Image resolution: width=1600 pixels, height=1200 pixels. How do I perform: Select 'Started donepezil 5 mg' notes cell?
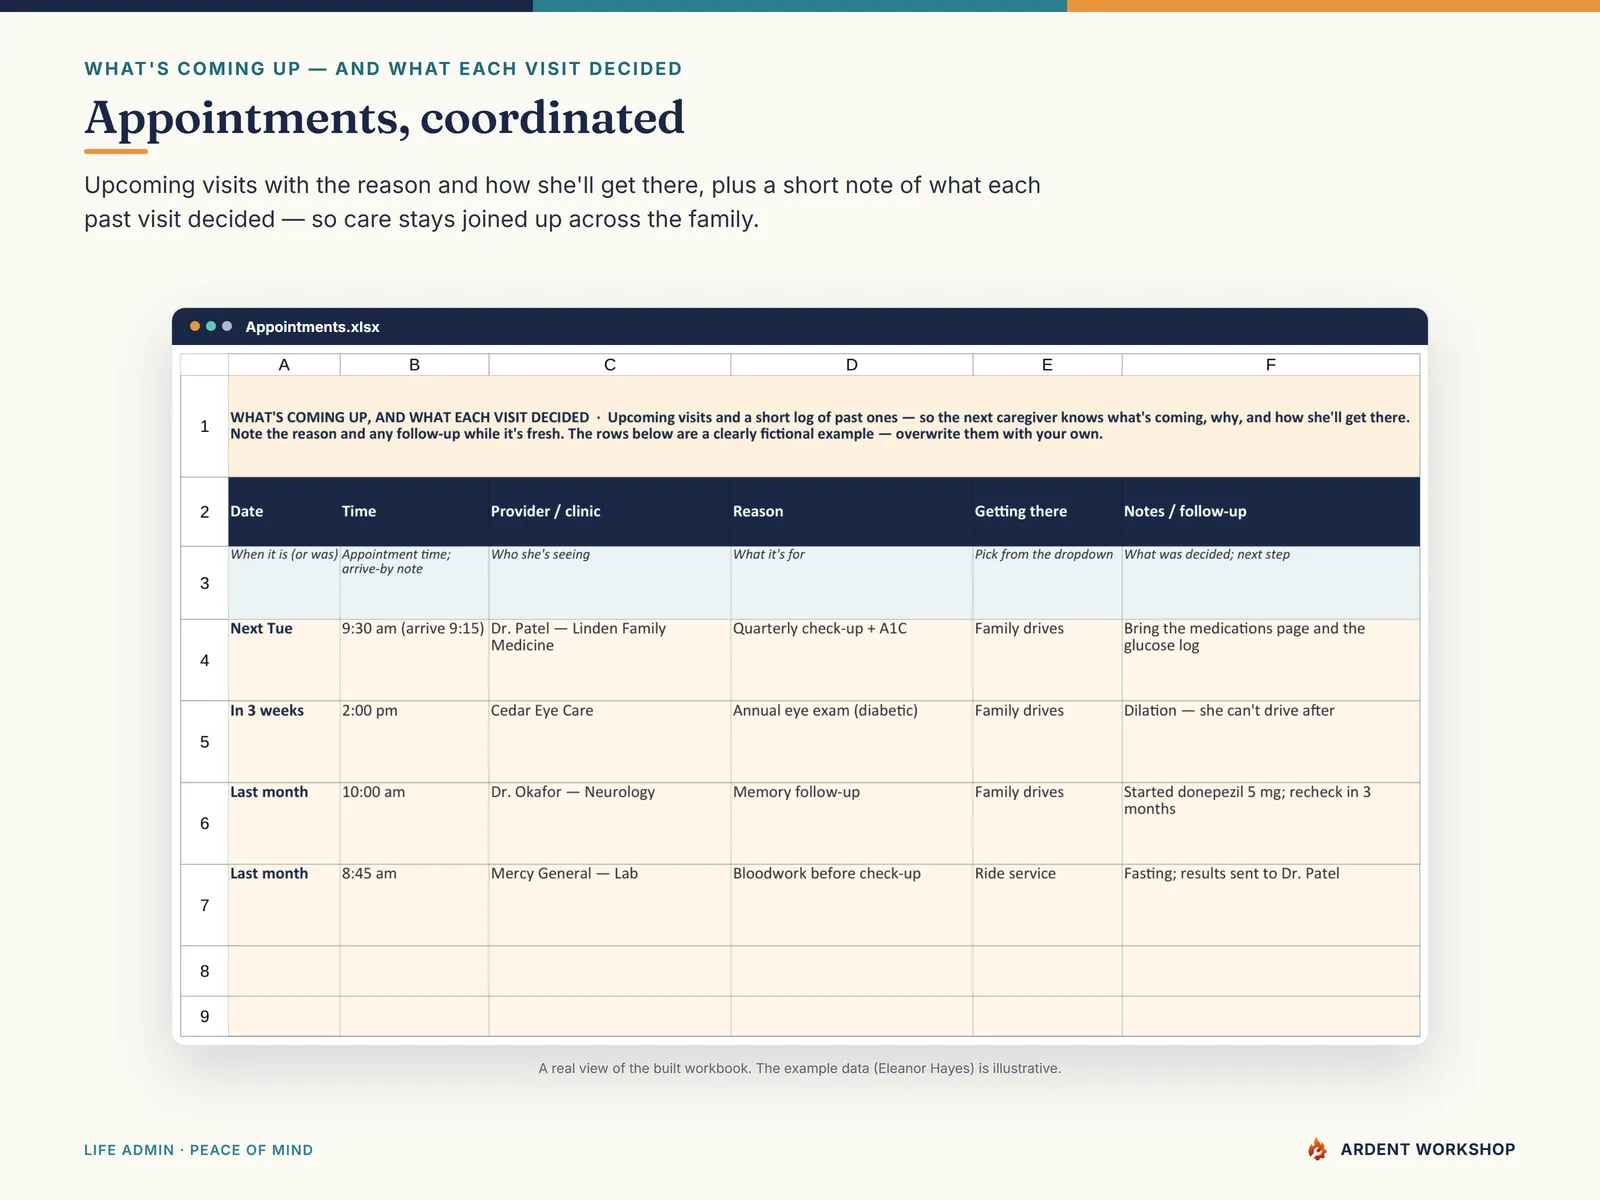tap(1271, 823)
